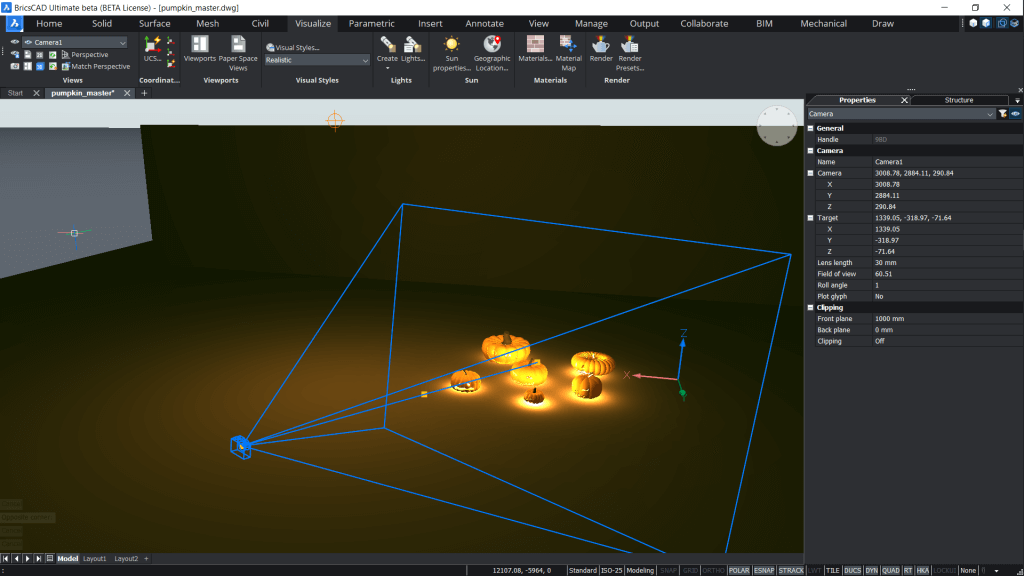The height and width of the screenshot is (576, 1024).
Task: Open the Layout1 tab
Action: (95, 559)
